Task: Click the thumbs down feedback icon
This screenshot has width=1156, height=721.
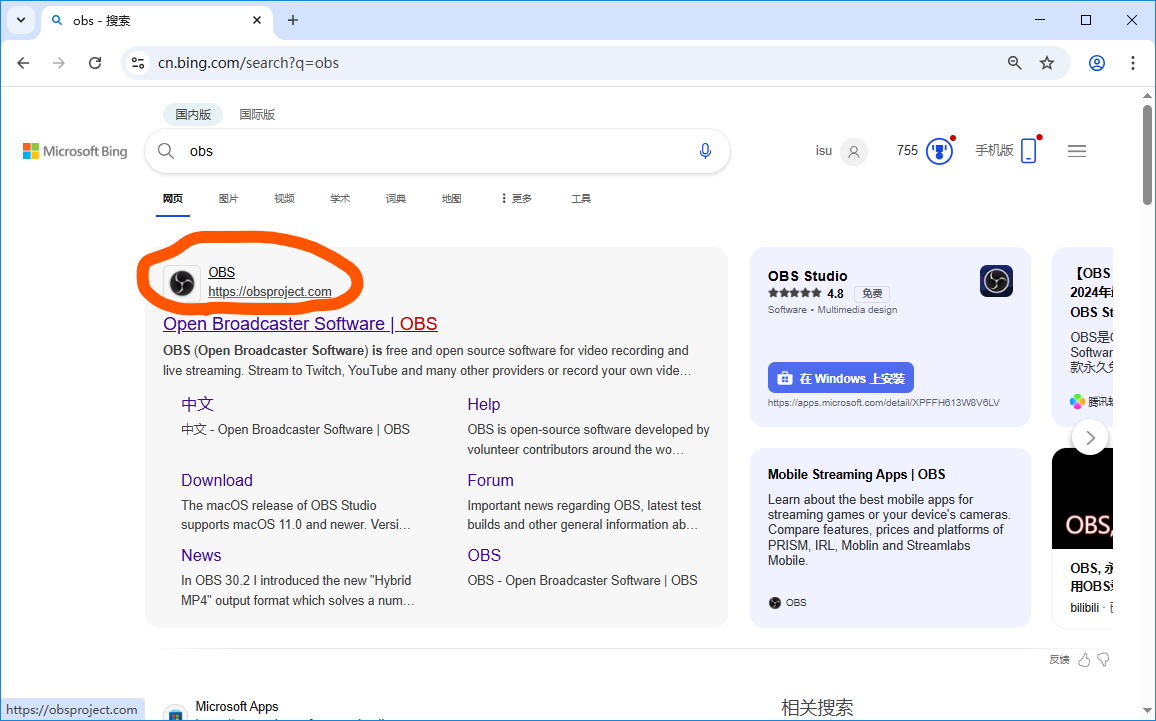Action: (1104, 660)
